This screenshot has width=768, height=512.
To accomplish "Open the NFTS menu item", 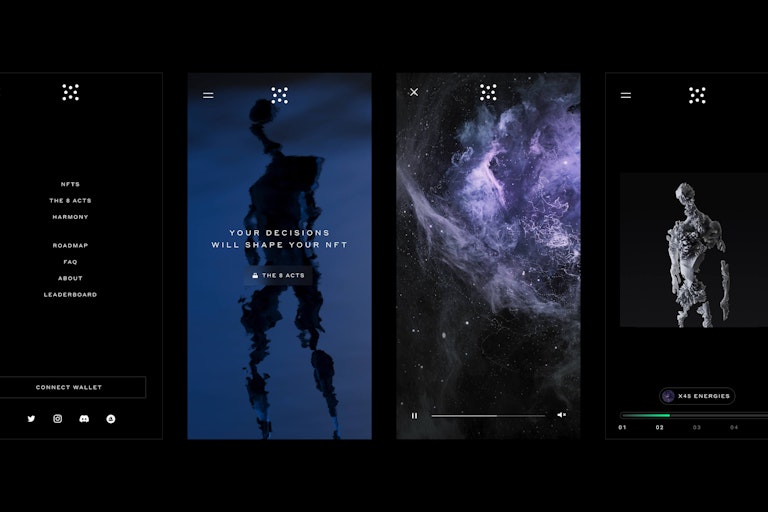I will [x=70, y=184].
